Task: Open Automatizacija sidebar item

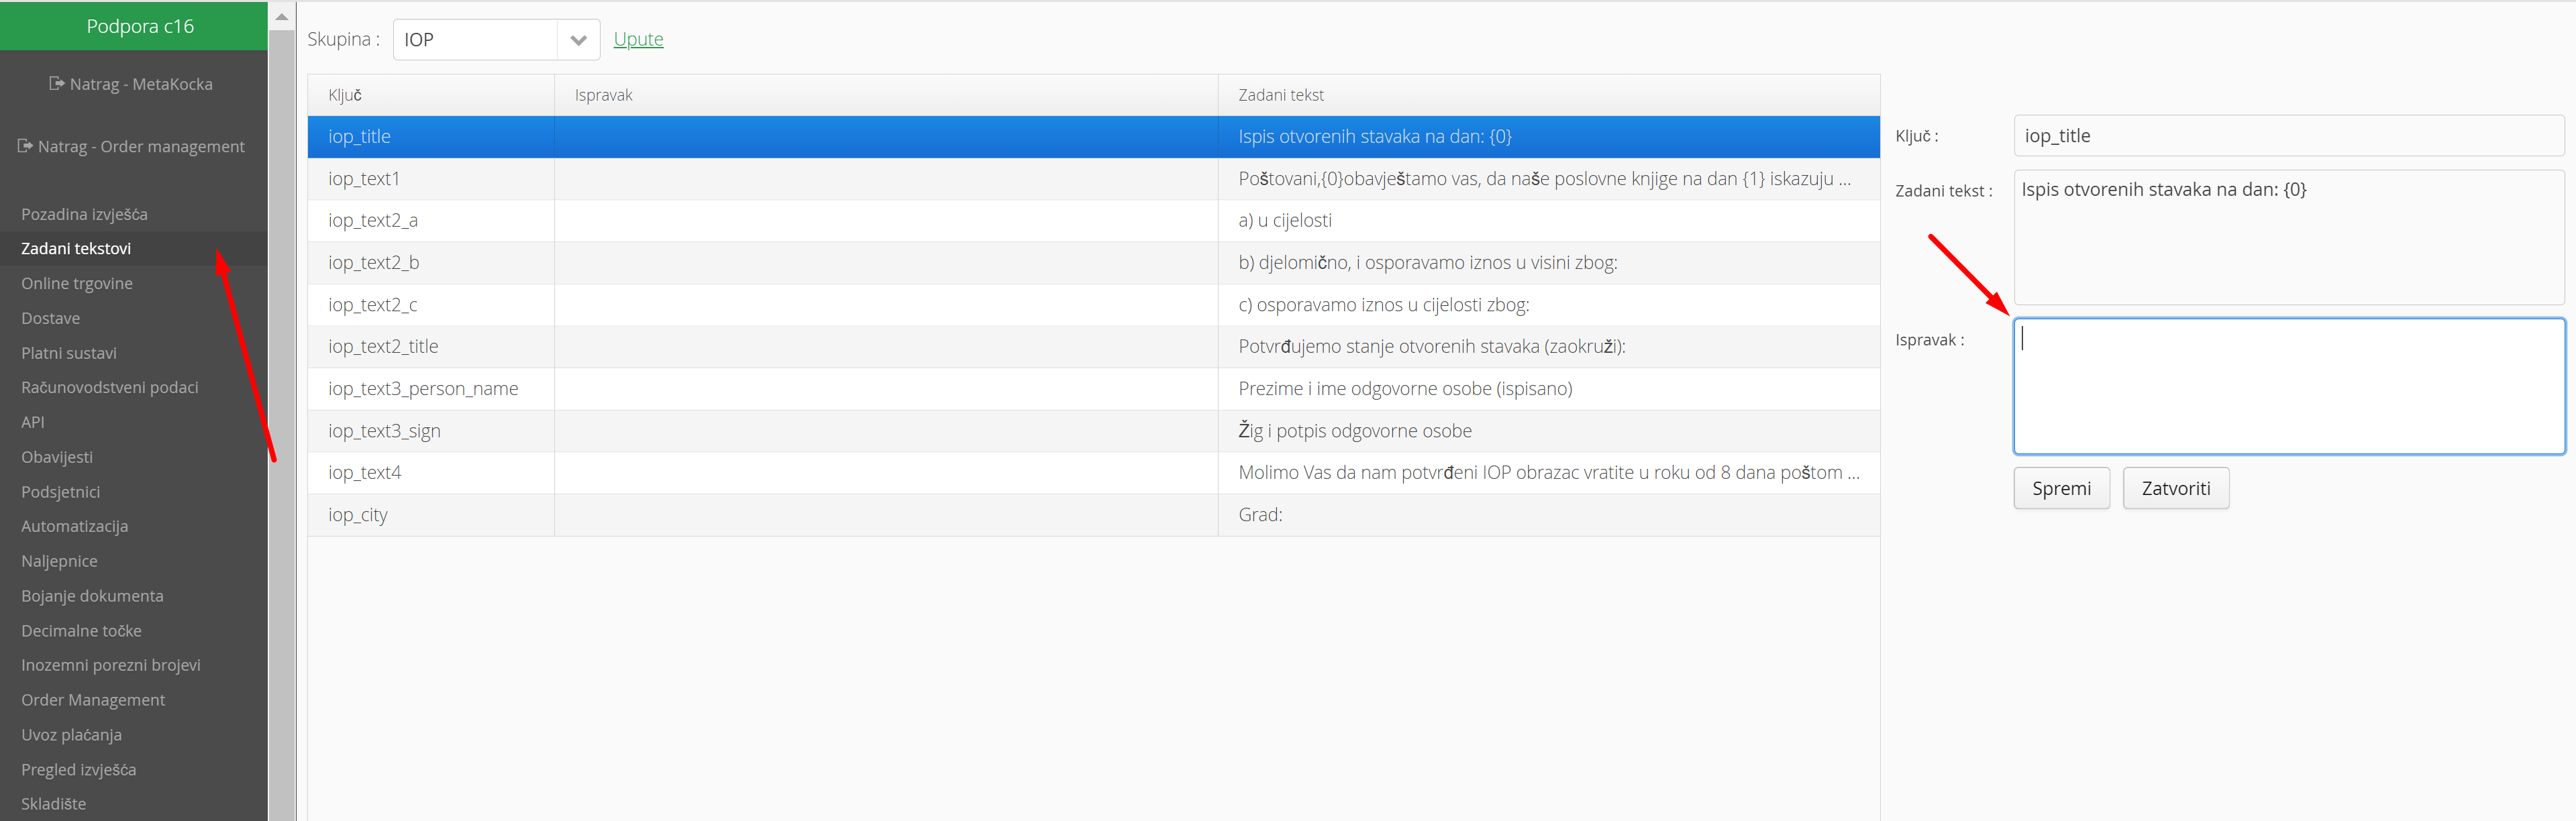Action: [74, 526]
